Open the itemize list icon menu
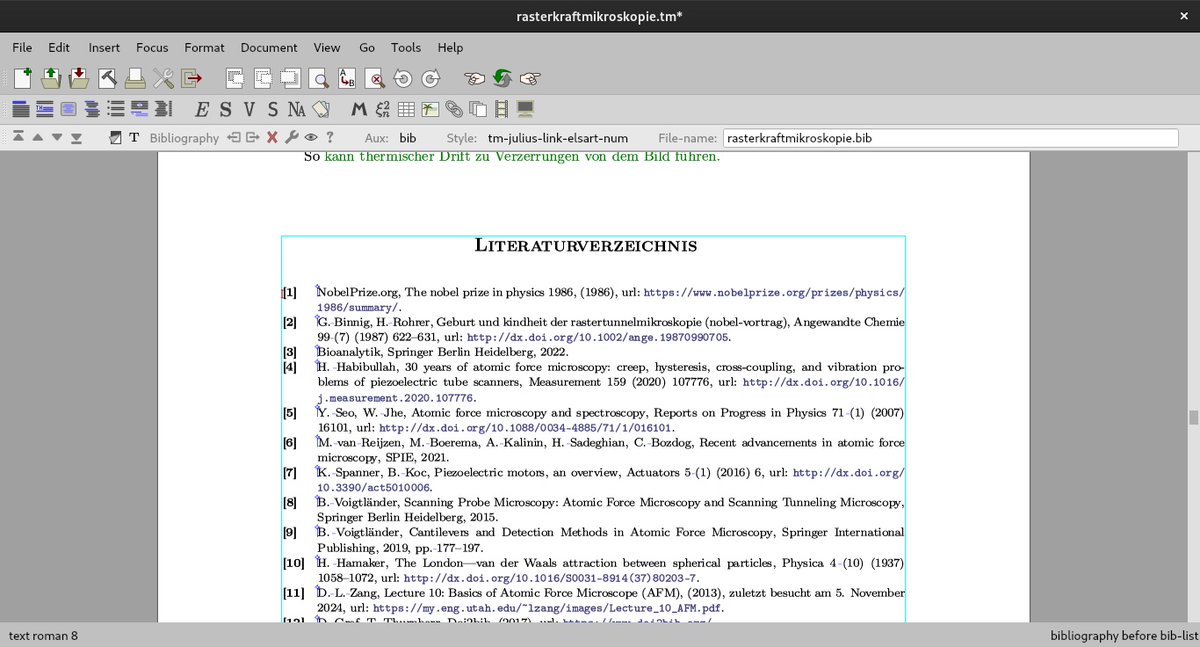Screen dimensions: 1200x647 pos(116,108)
